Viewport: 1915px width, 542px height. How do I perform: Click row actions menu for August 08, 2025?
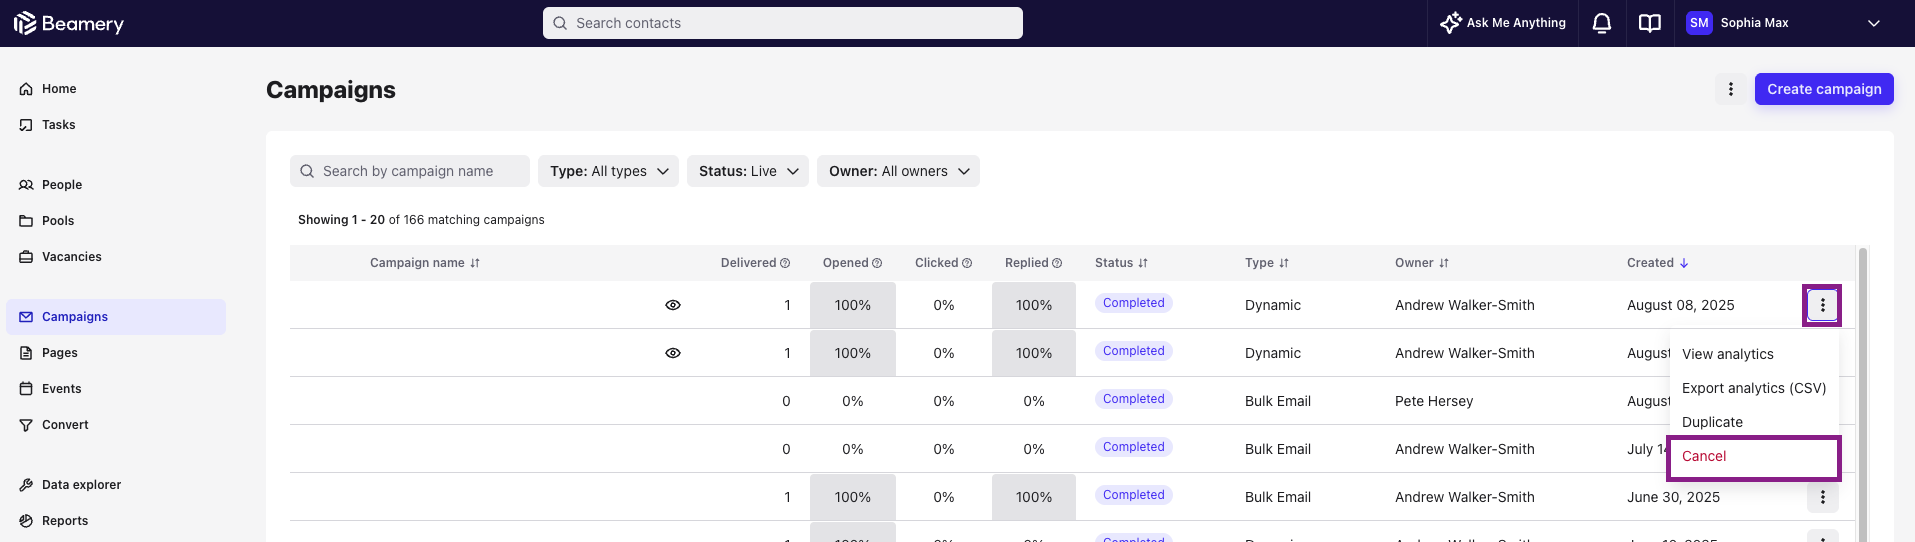[1822, 305]
